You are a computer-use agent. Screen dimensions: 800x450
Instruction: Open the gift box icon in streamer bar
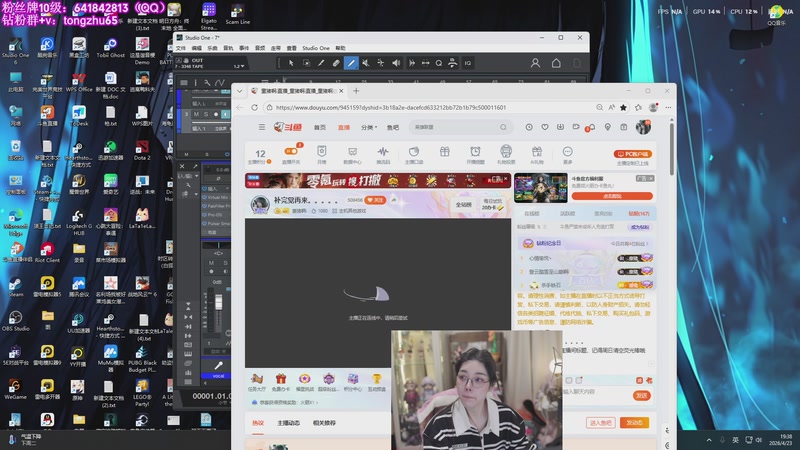coord(445,152)
